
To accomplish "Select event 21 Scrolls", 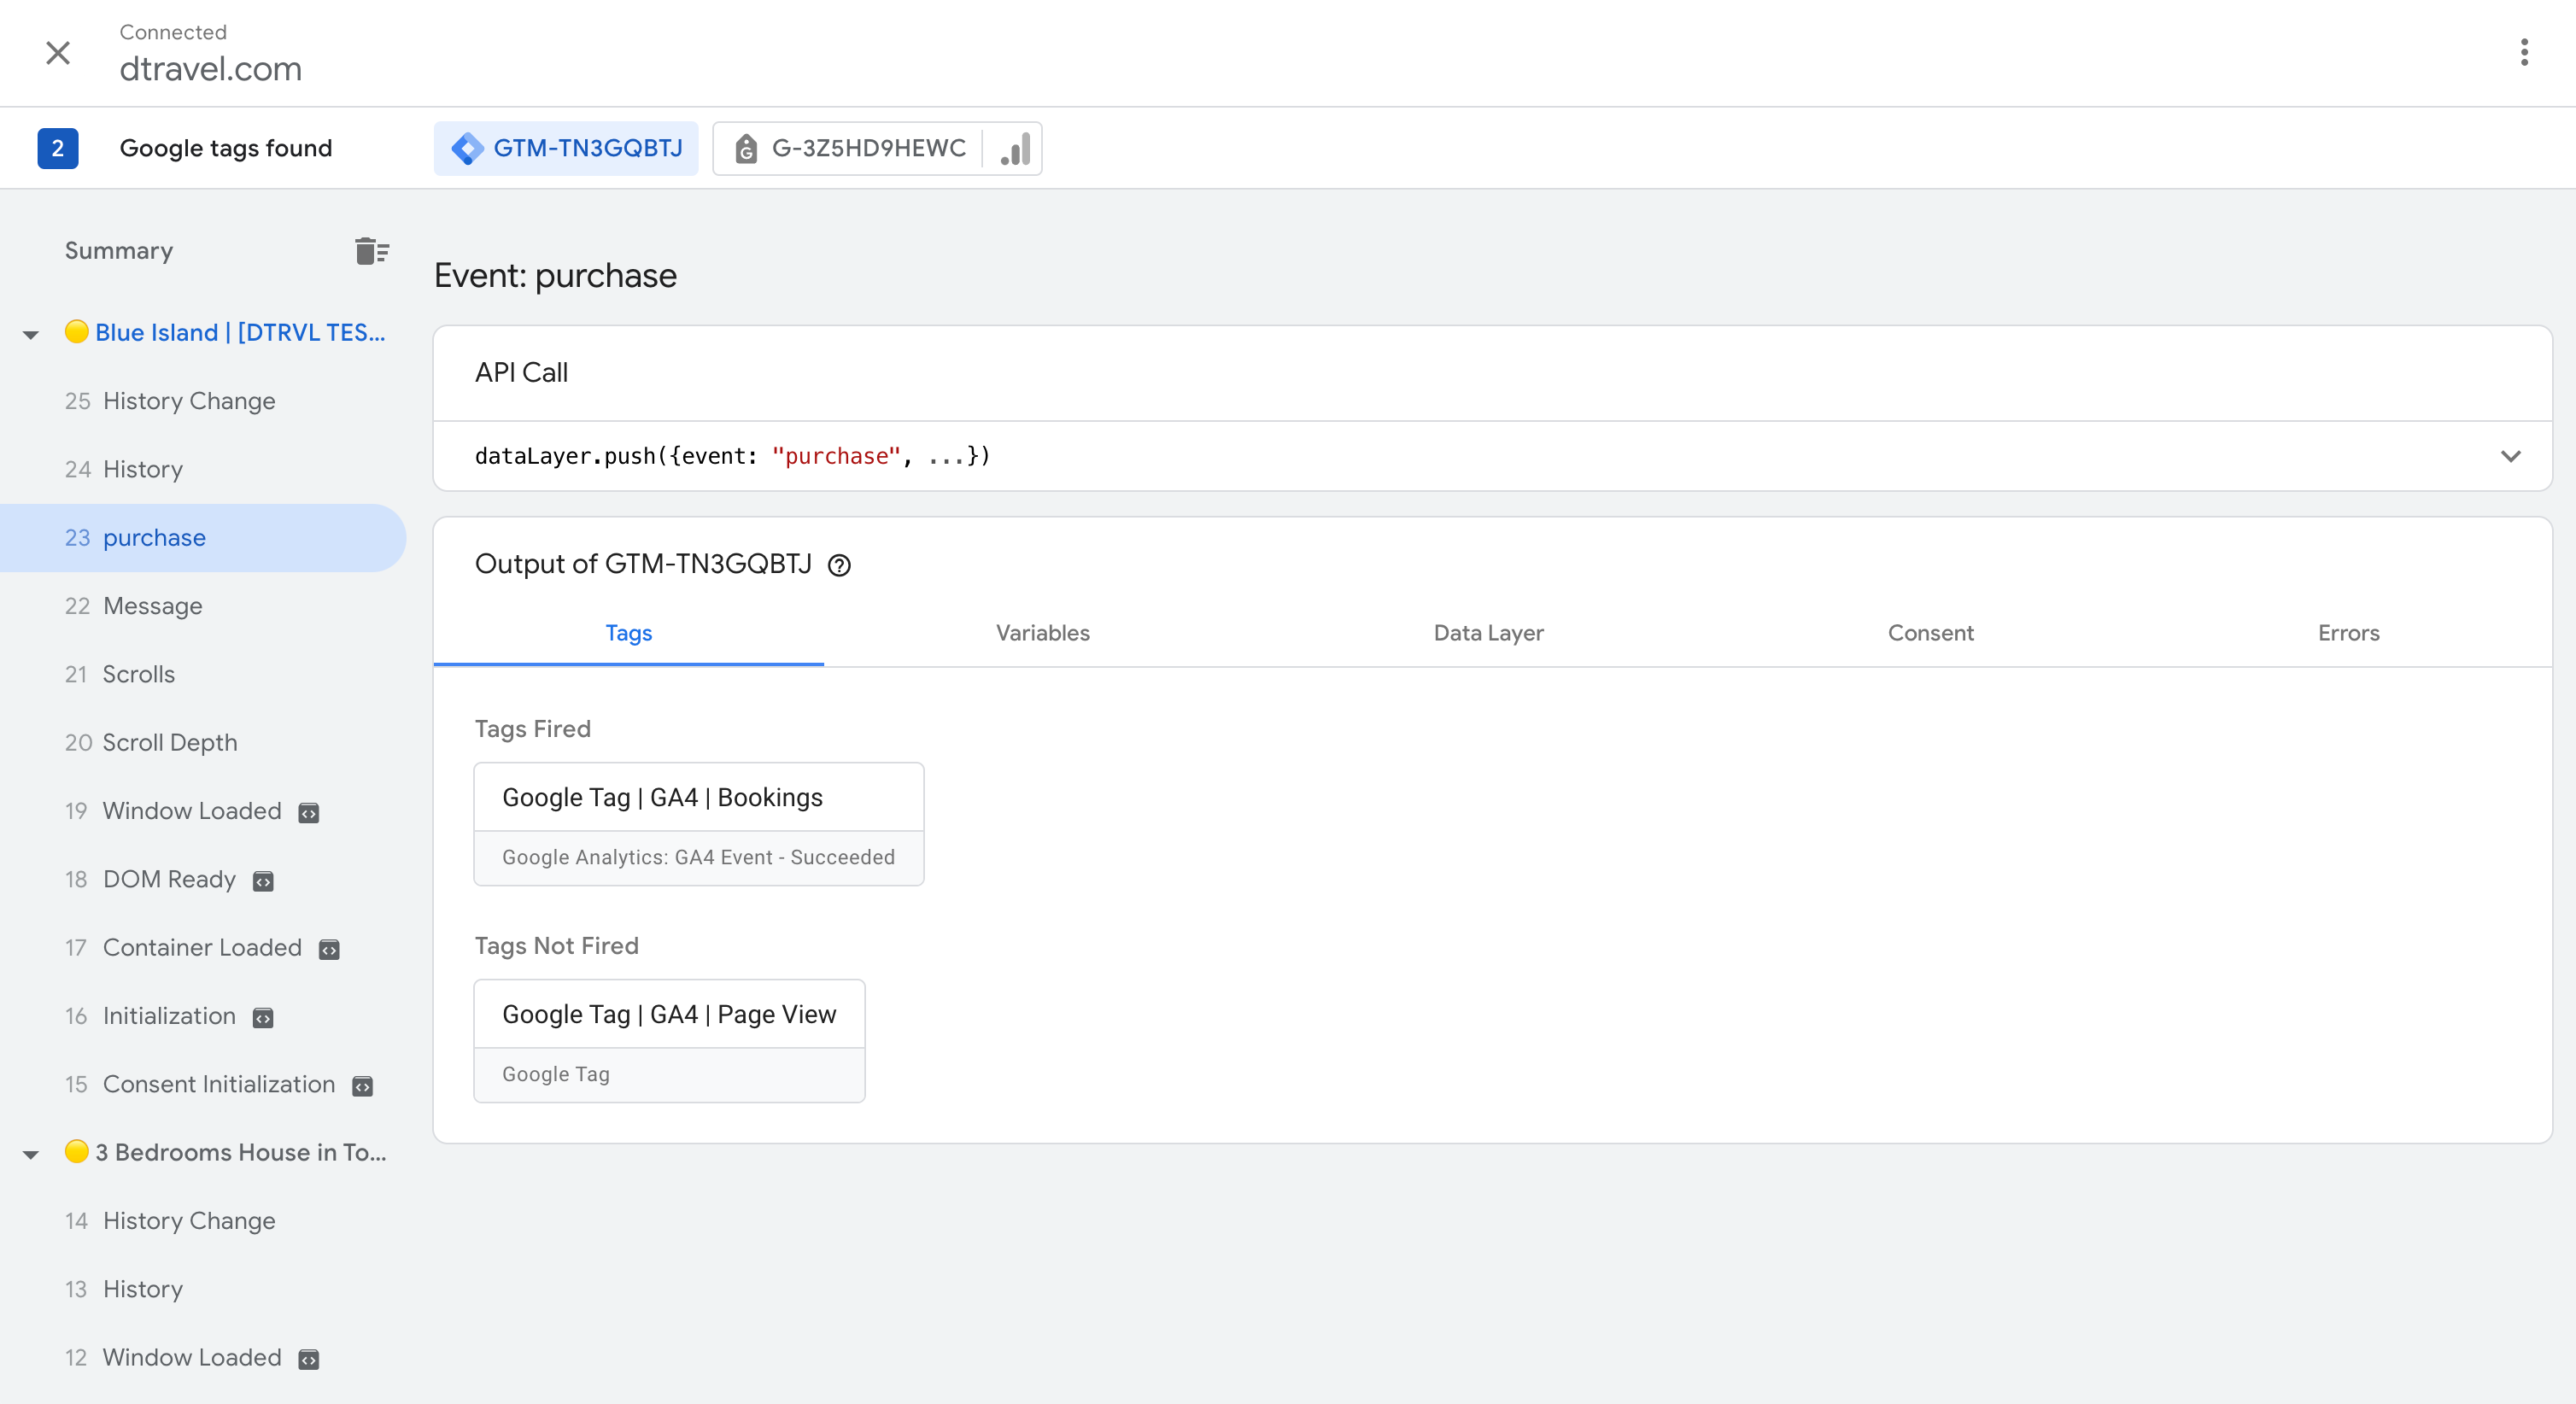I will coord(203,674).
